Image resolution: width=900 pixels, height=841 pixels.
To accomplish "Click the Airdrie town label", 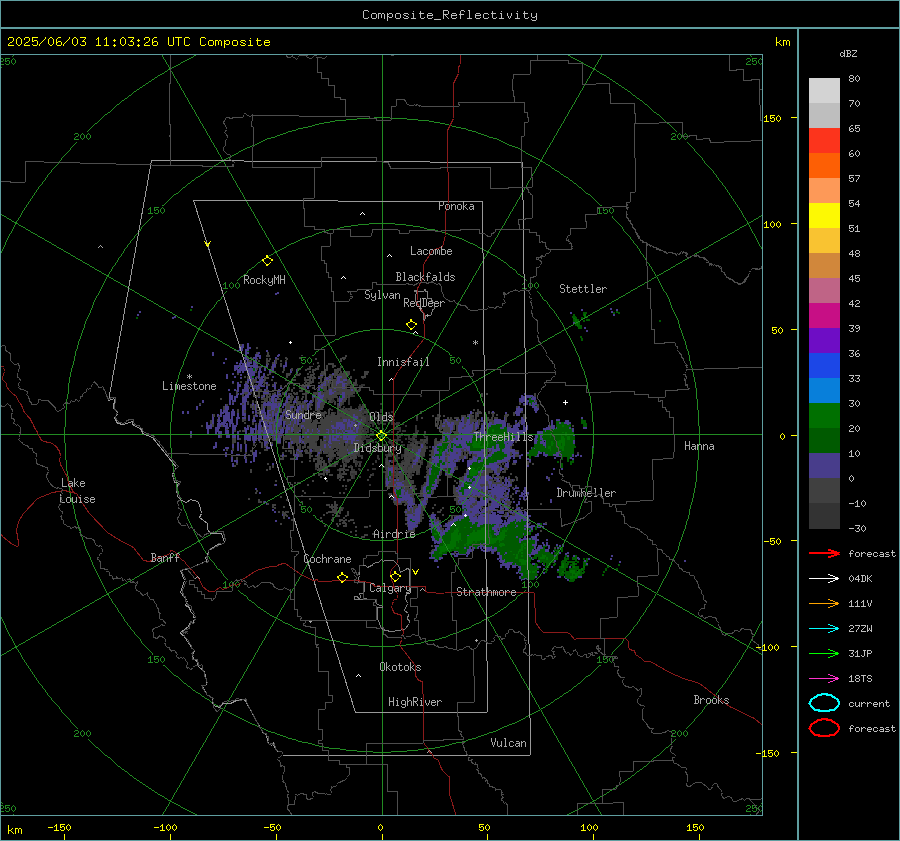I will click(394, 534).
